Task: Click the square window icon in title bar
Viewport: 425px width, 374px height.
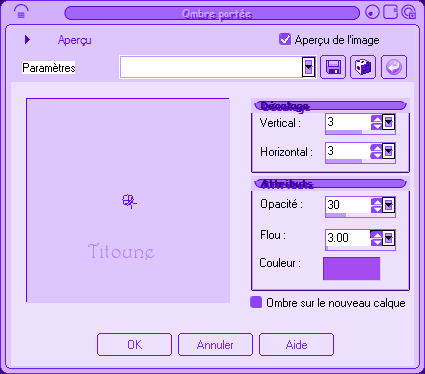Action: pos(390,12)
